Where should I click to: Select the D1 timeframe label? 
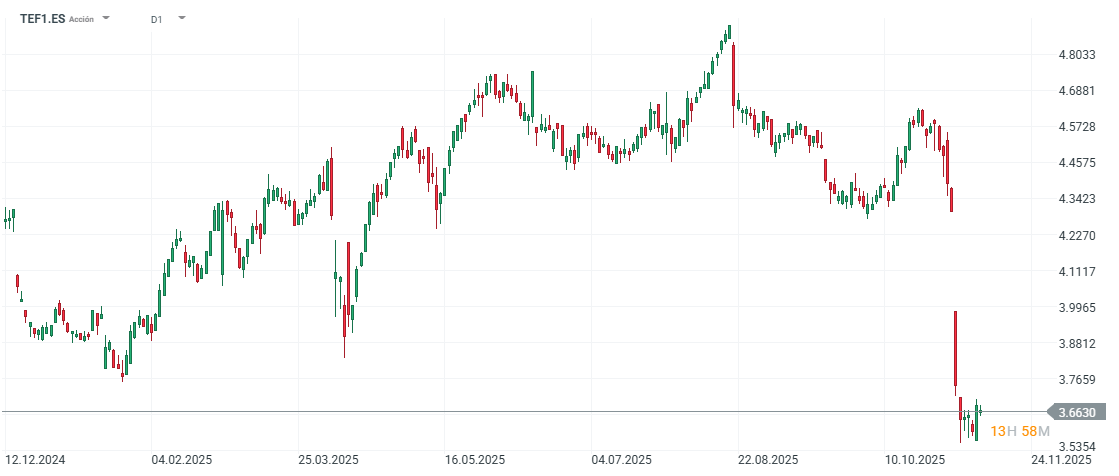point(157,19)
